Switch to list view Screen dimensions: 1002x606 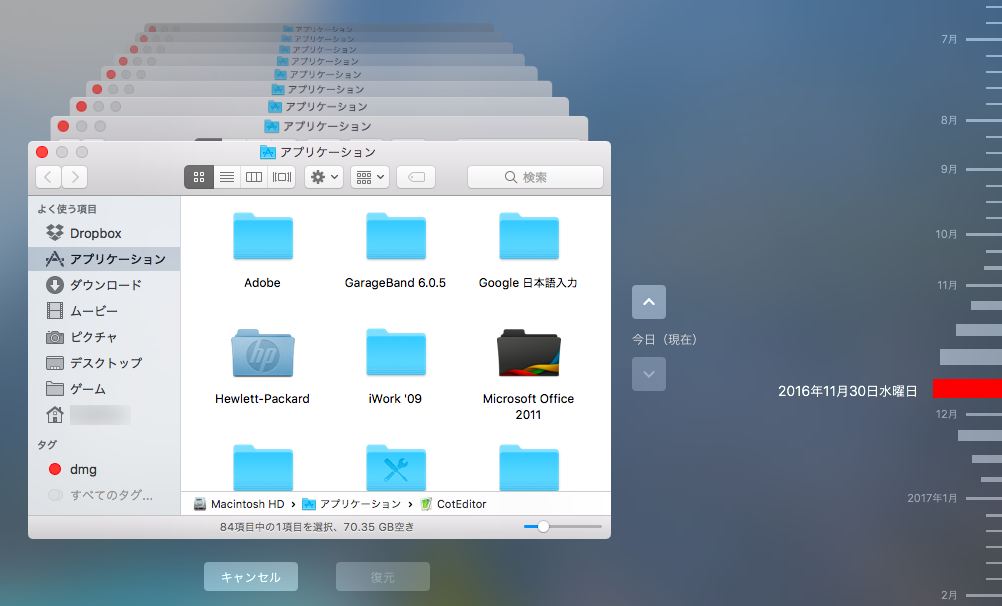(x=227, y=177)
